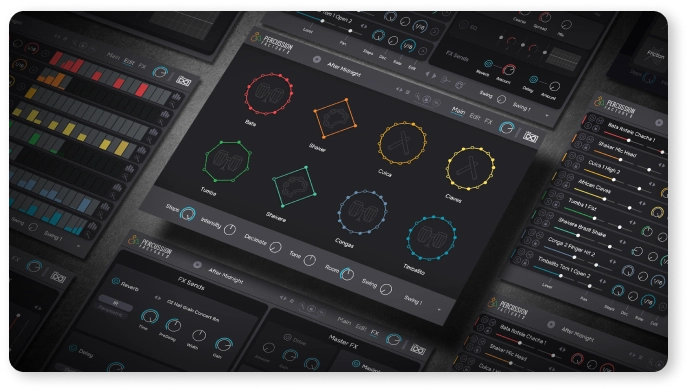Toggle the Delay power switch at bottom left
The width and height of the screenshot is (689, 391).
click(x=73, y=348)
